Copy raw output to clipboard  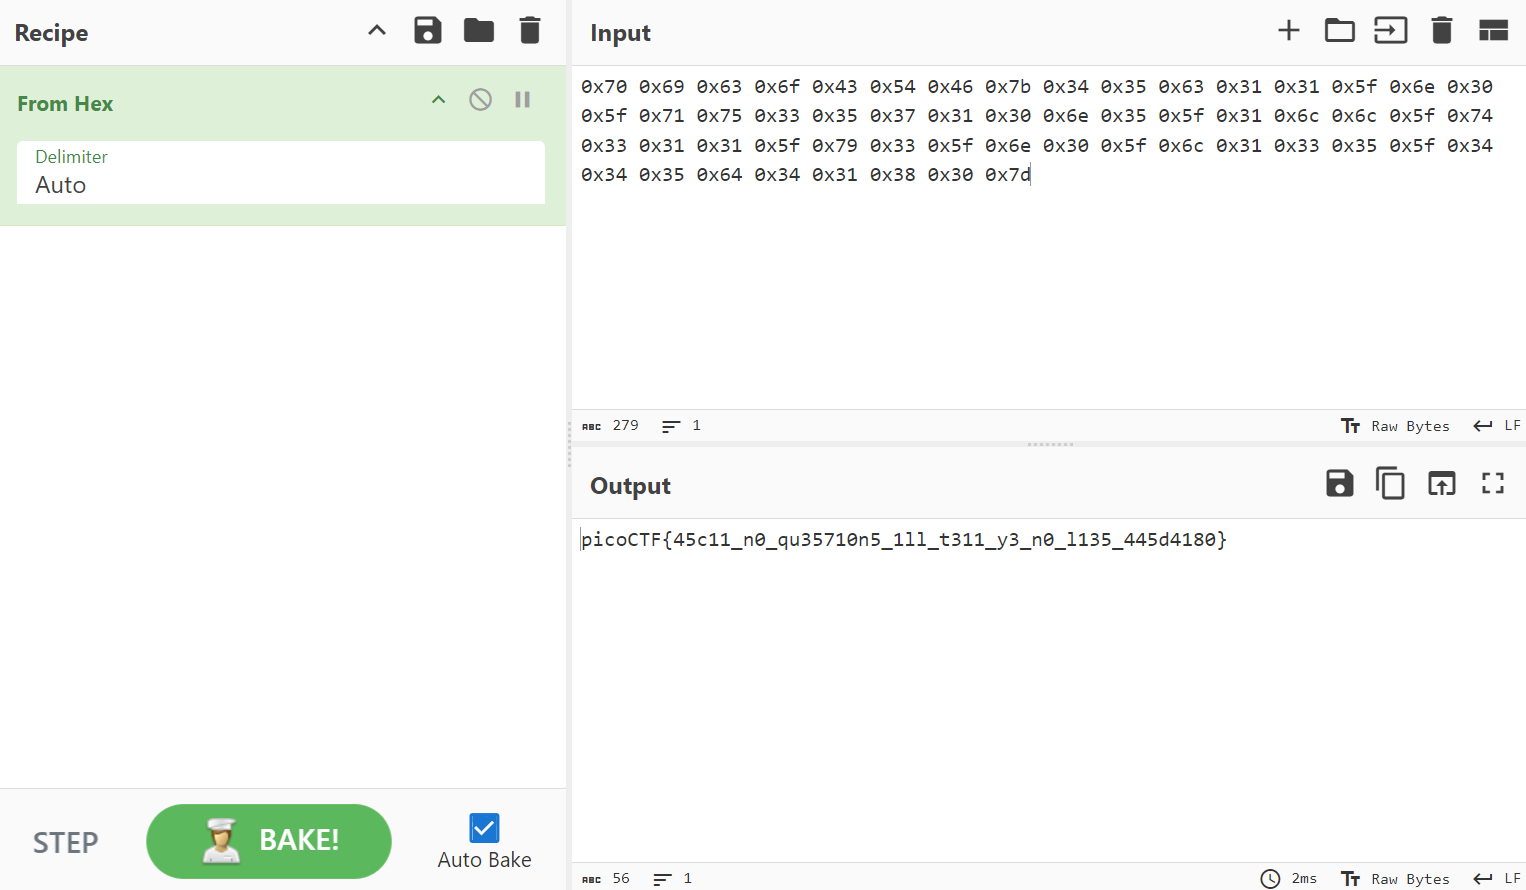point(1390,484)
